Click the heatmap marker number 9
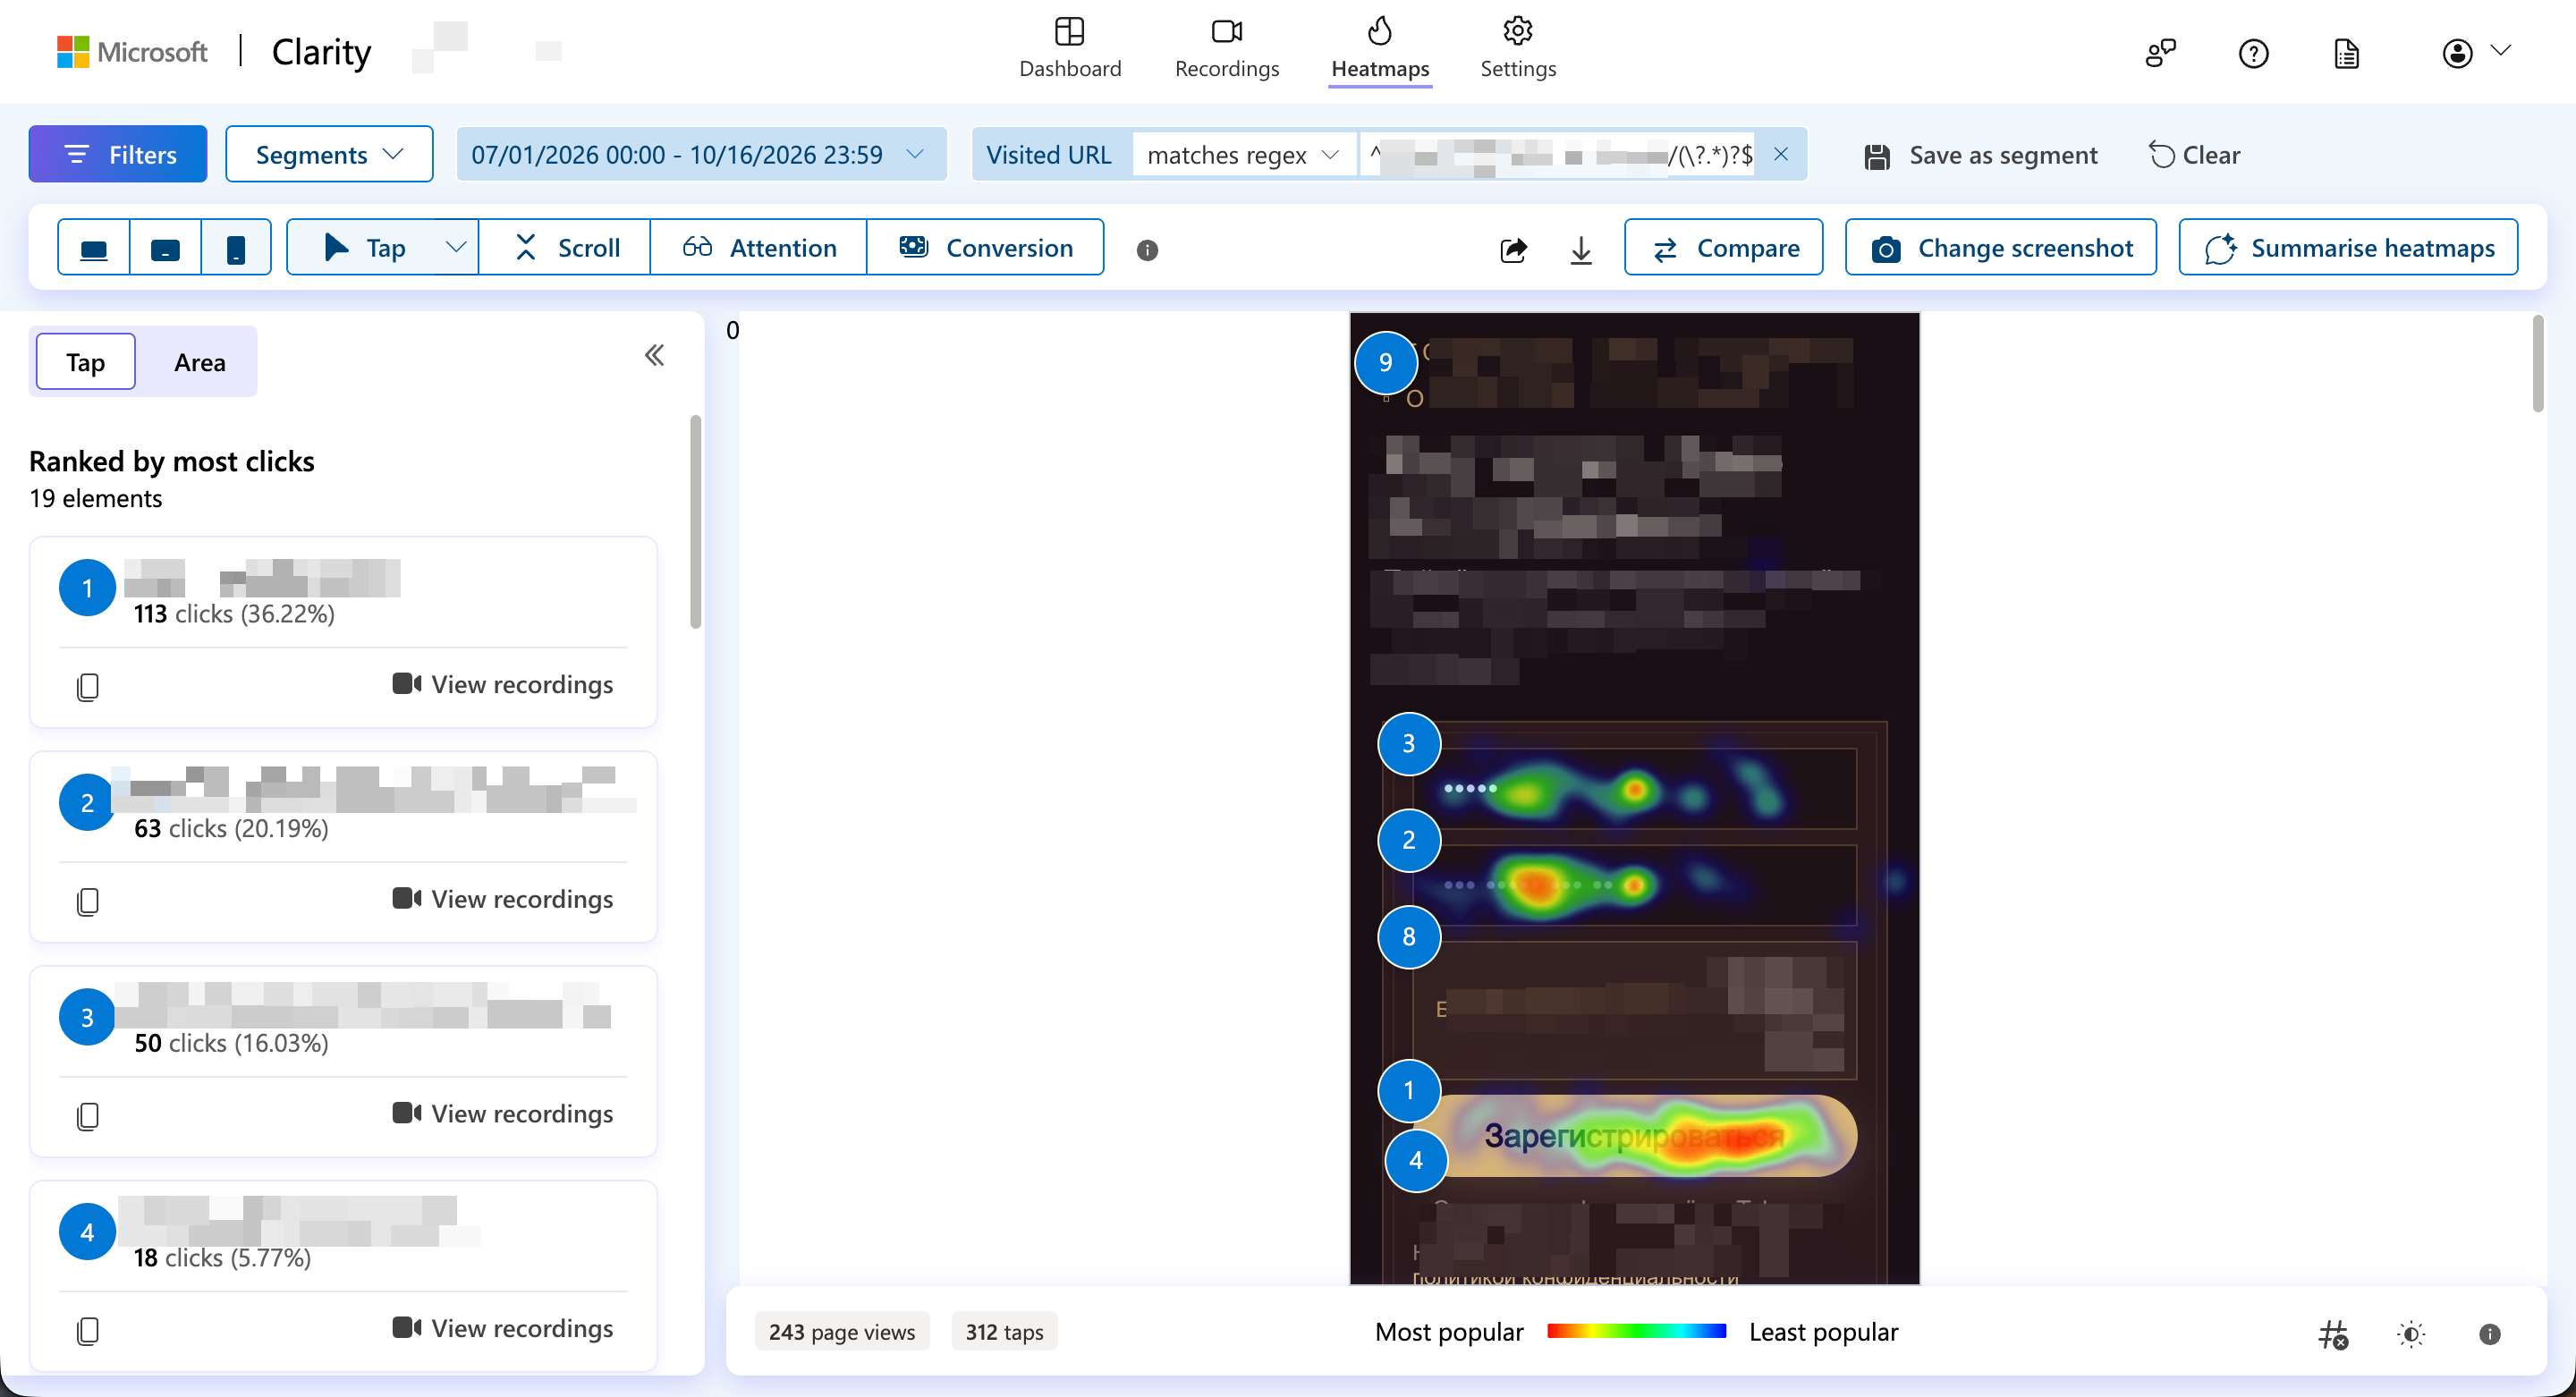The image size is (2576, 1397). [x=1386, y=362]
